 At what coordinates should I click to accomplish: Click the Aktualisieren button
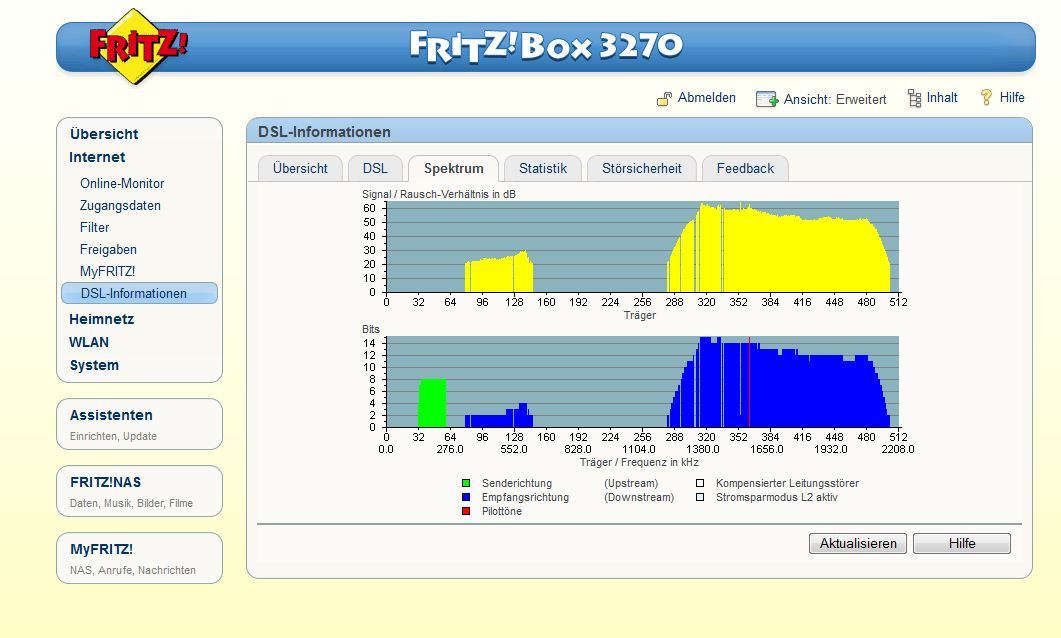pos(857,543)
